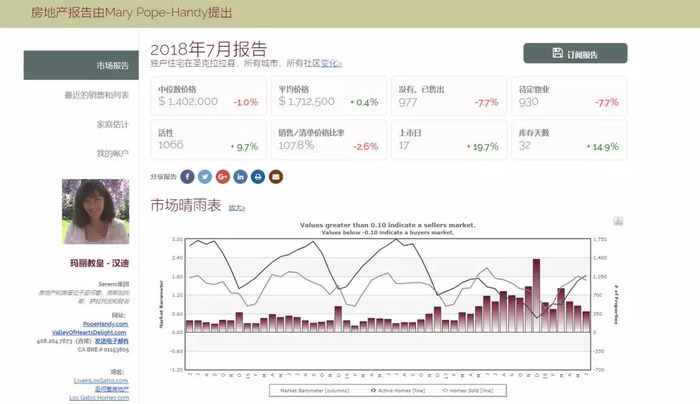Click the chart export icon above graph
The width and height of the screenshot is (700, 404).
(x=618, y=221)
